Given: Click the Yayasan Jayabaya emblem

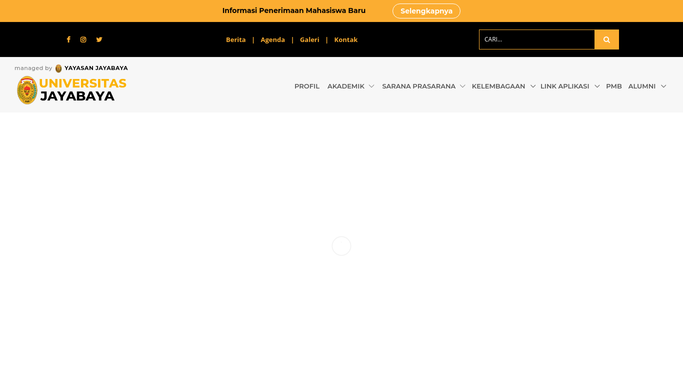Looking at the screenshot, I should pos(58,68).
